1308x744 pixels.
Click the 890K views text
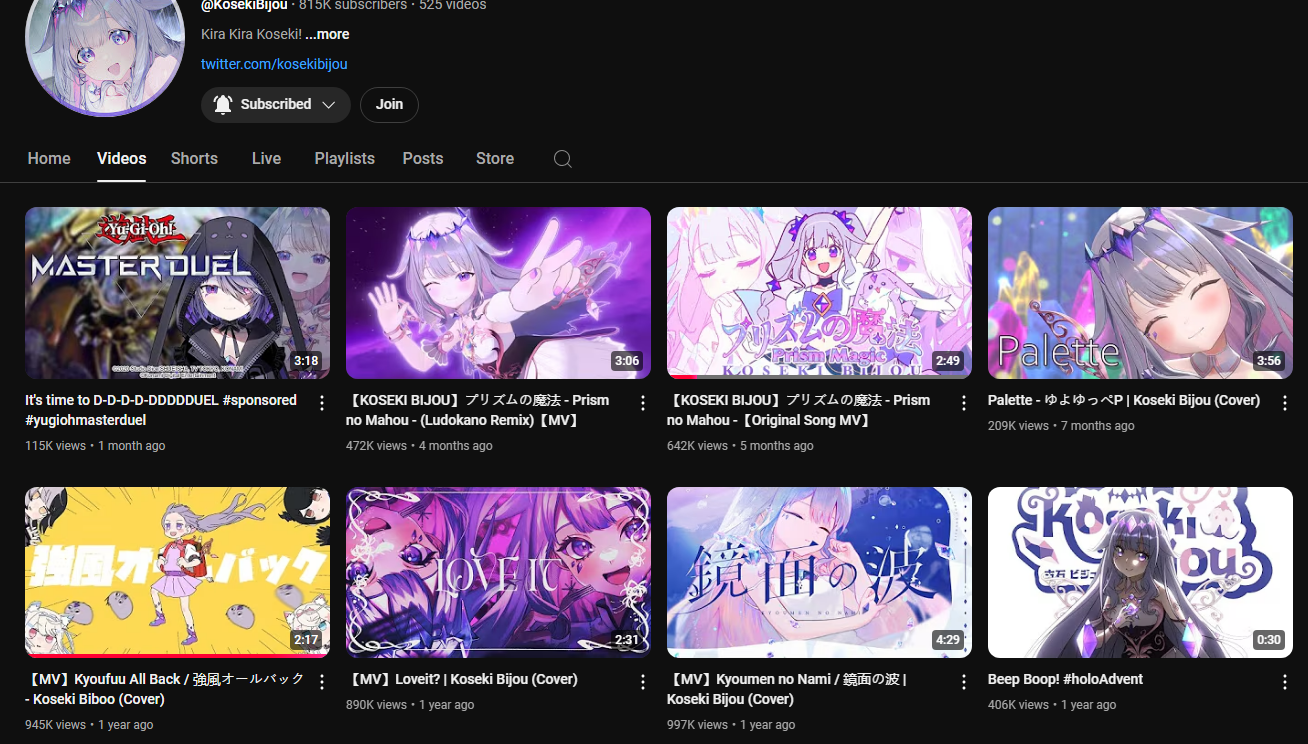[376, 705]
